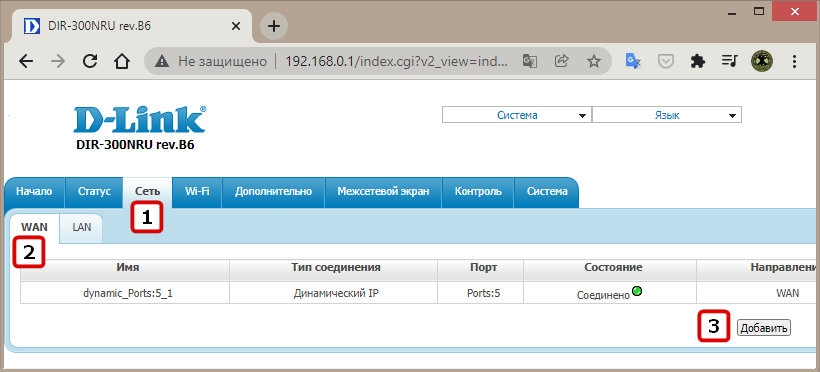Expand the Система dropdown
Viewport: 820px width, 372px height.
coord(517,116)
